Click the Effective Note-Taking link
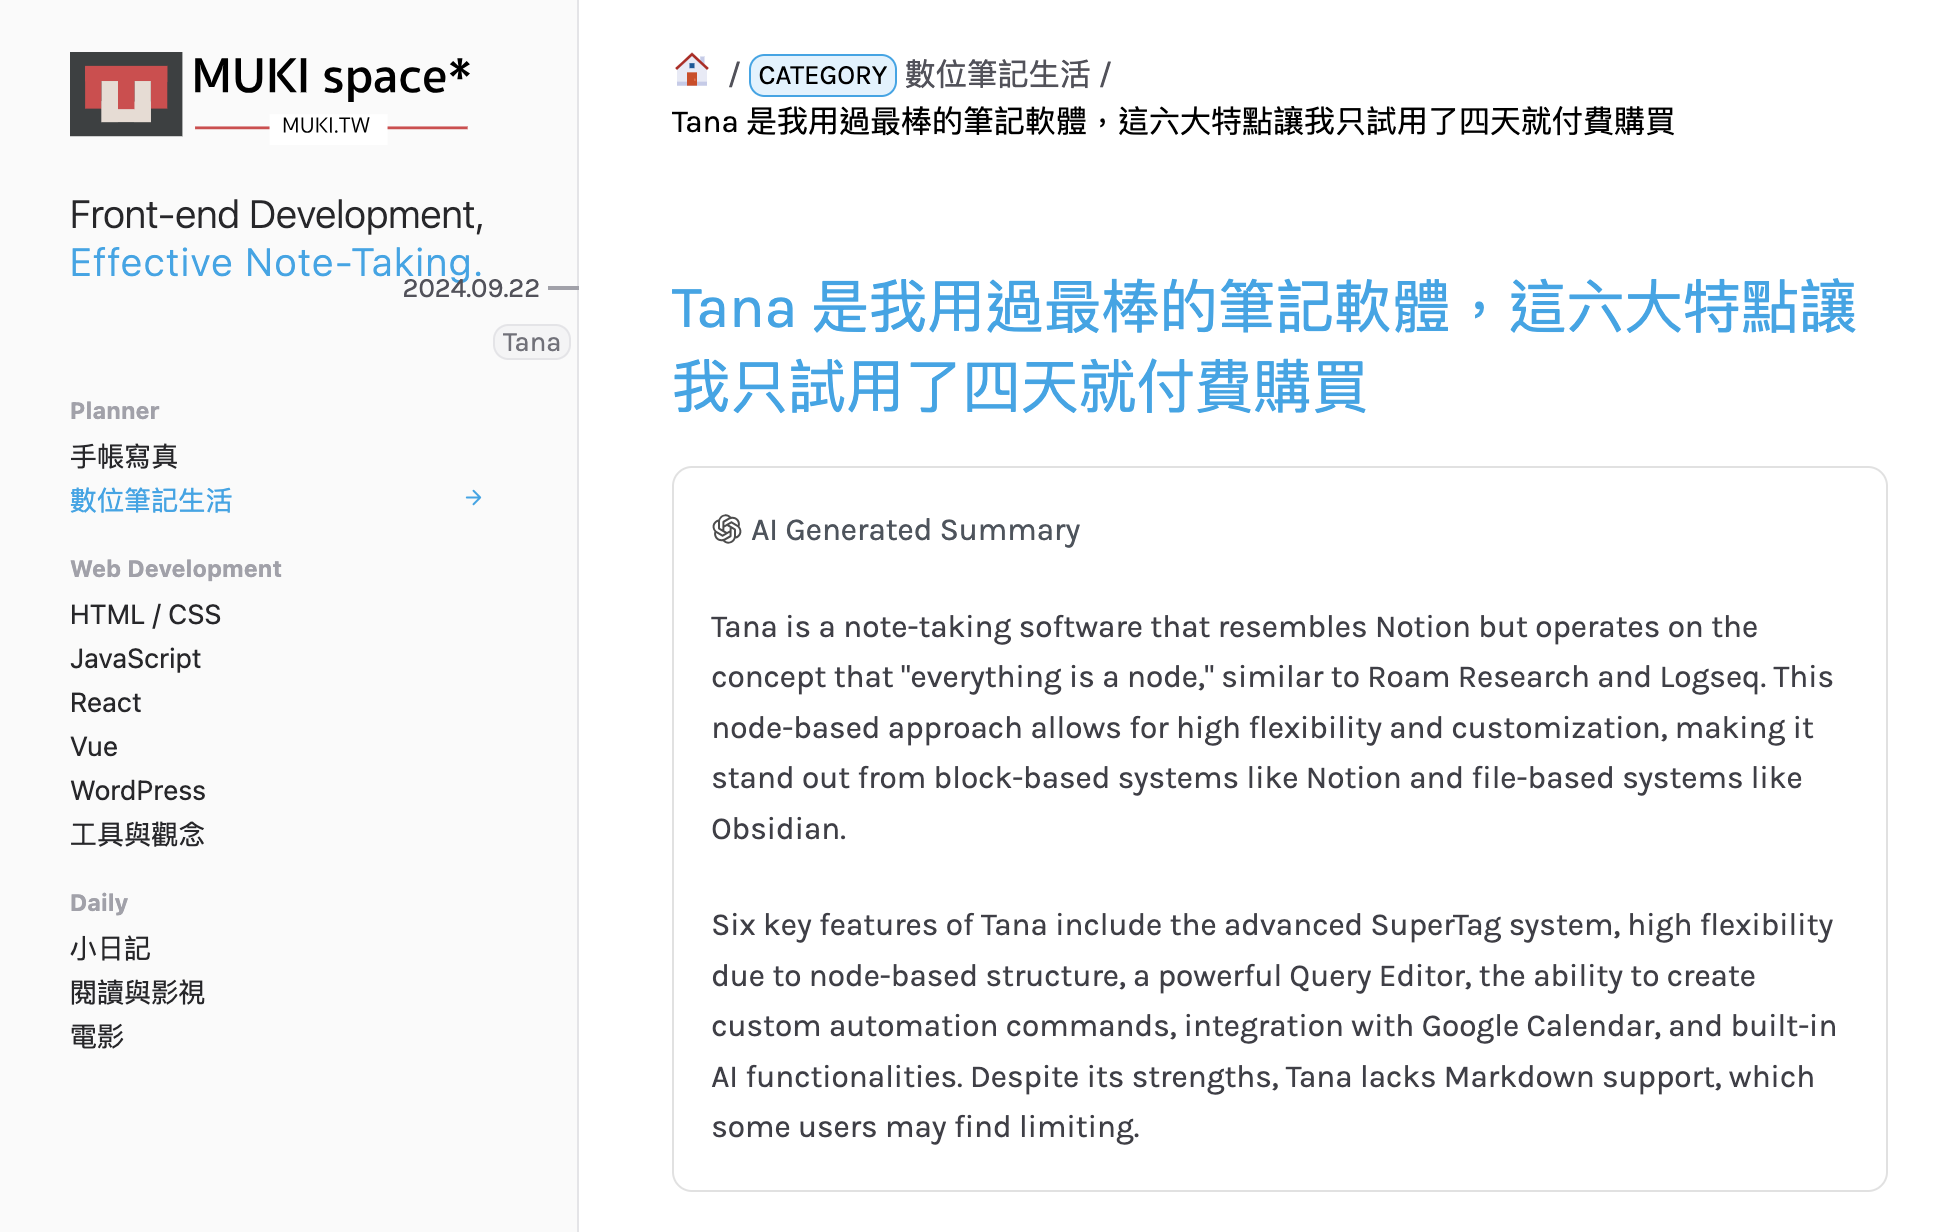This screenshot has height=1232, width=1950. (x=275, y=262)
